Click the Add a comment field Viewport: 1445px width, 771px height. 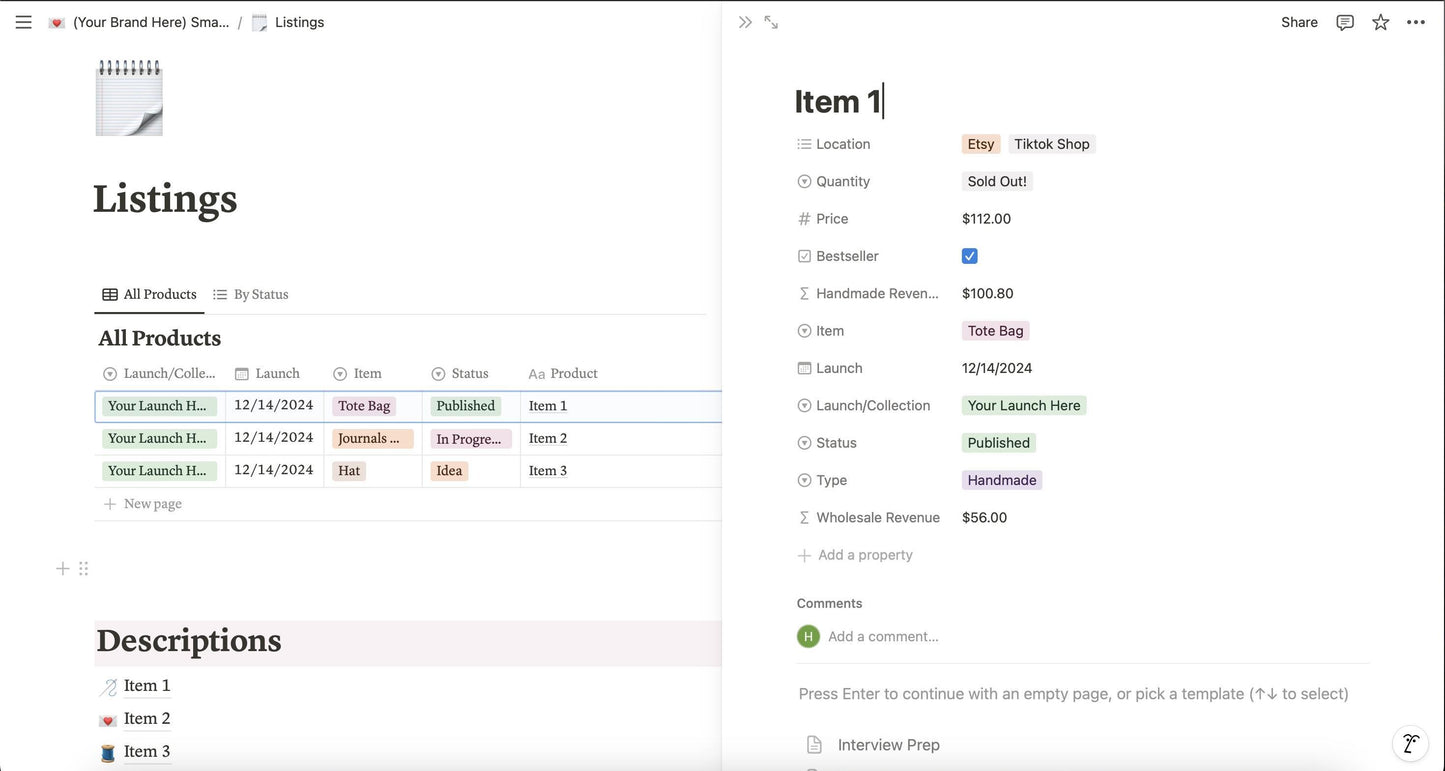coord(883,636)
